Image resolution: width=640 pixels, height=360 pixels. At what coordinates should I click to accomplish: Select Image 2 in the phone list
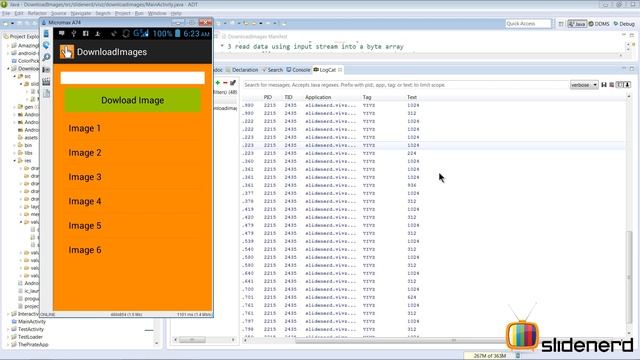(132, 153)
